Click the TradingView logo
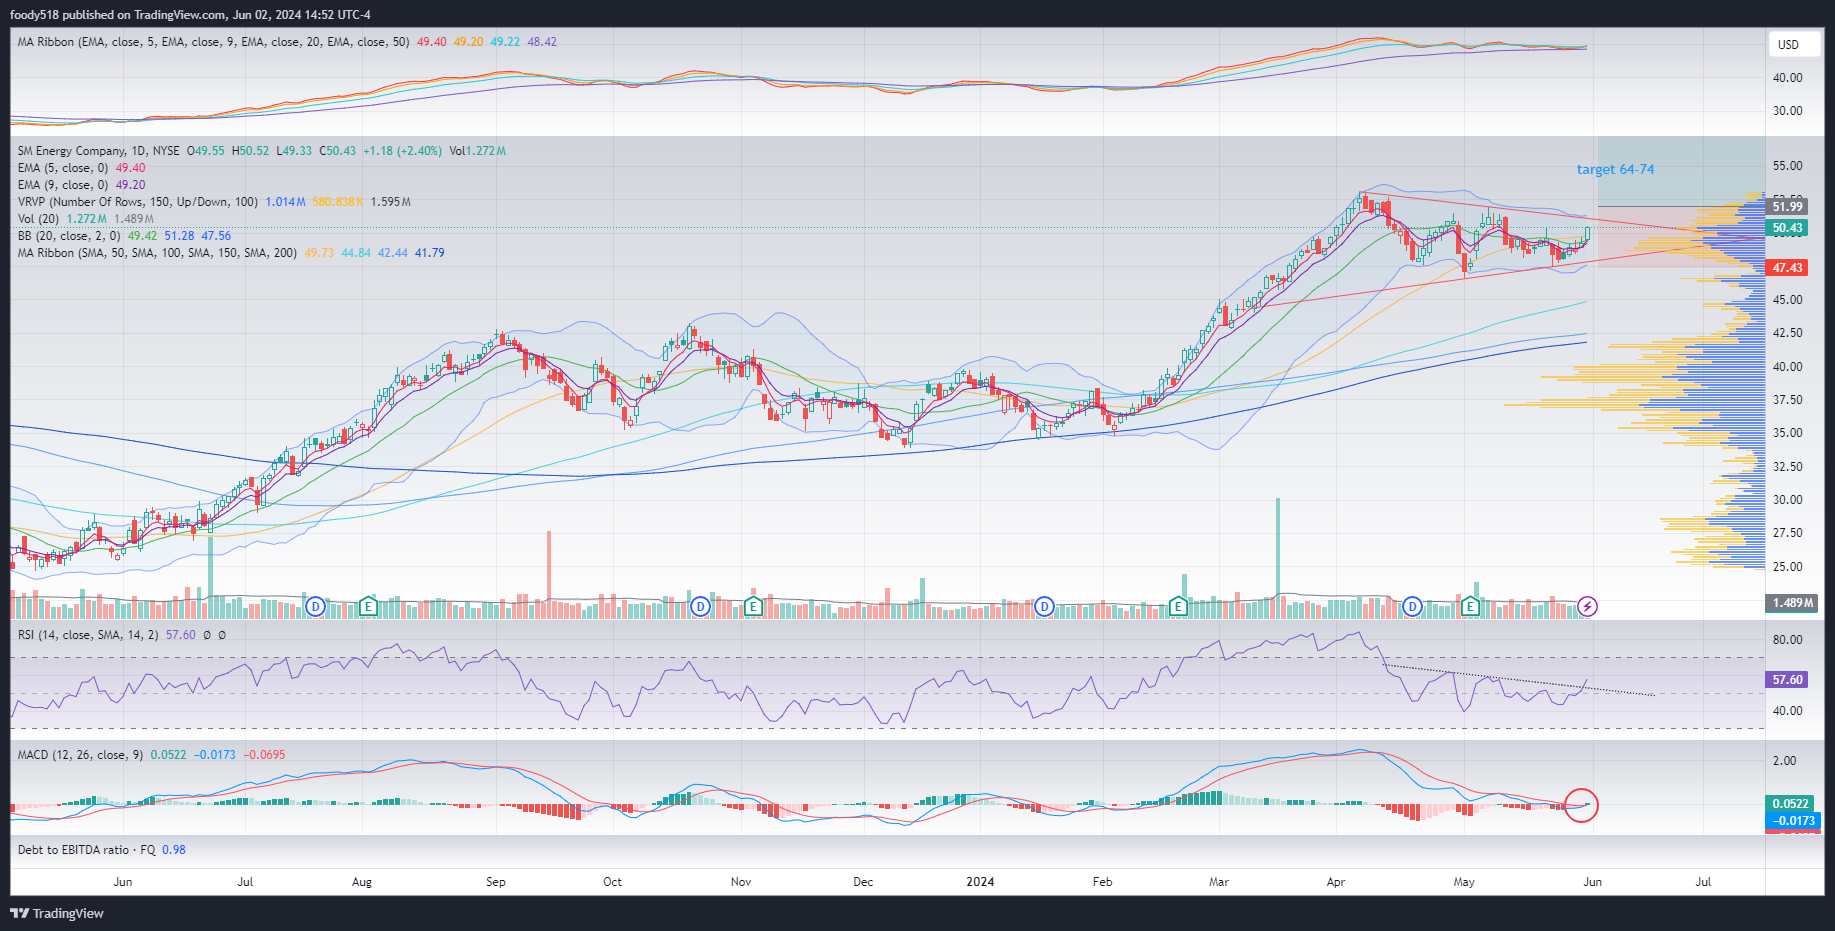 point(57,913)
